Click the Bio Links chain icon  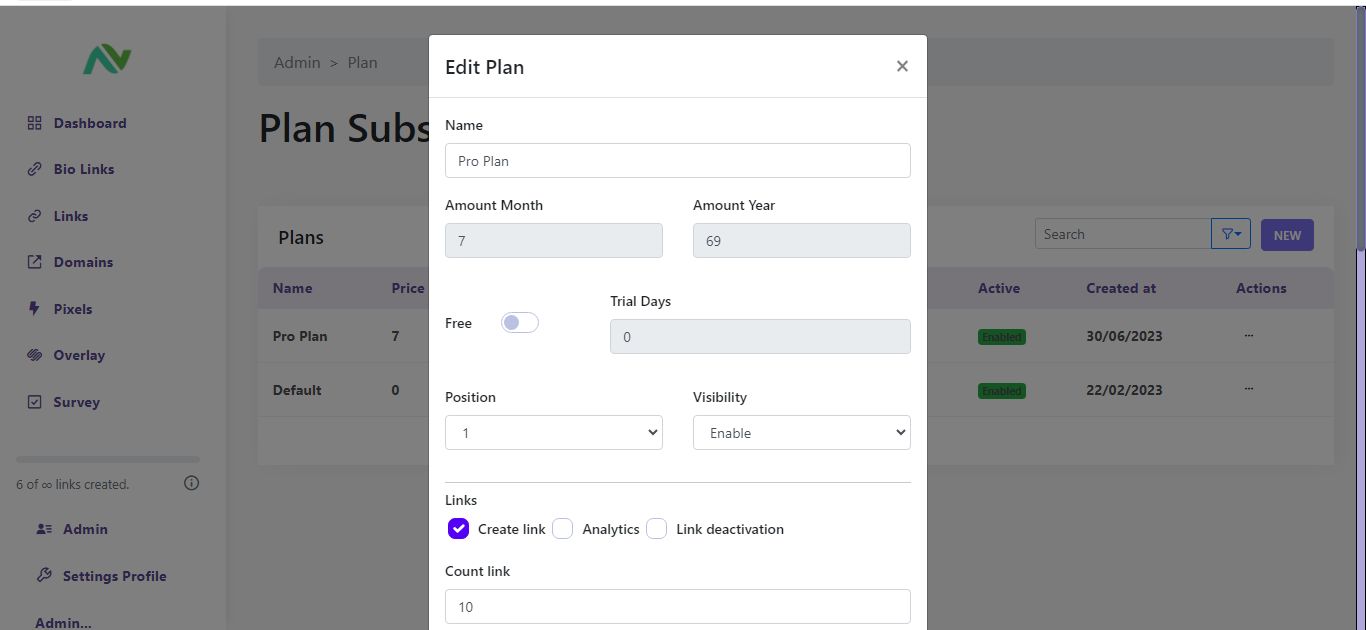34,169
